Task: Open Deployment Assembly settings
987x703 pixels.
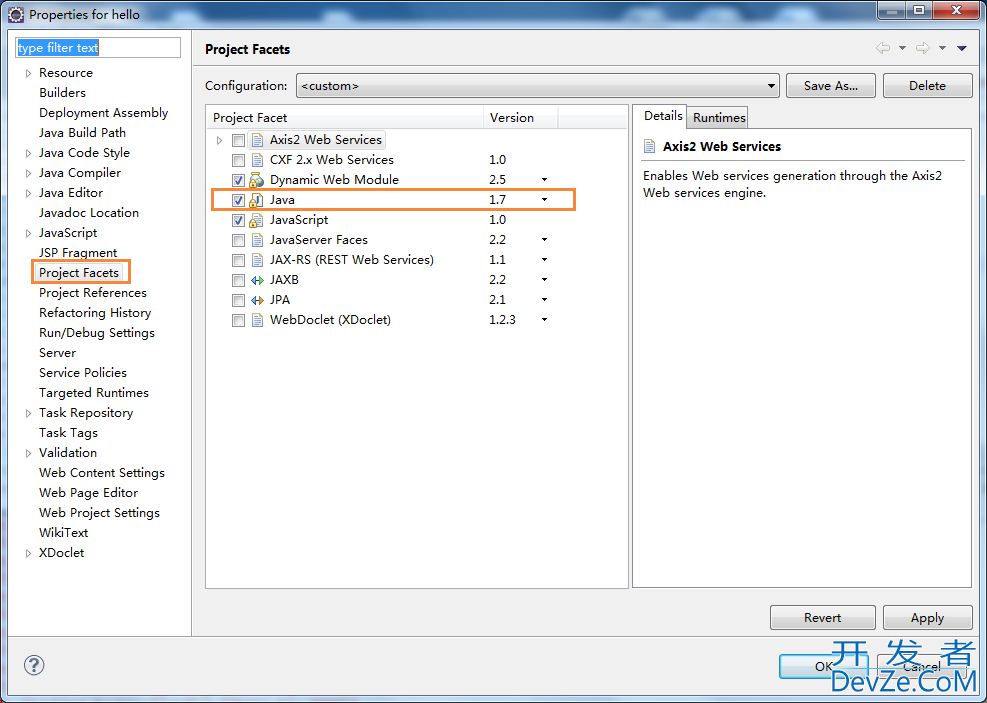Action: click(x=103, y=113)
